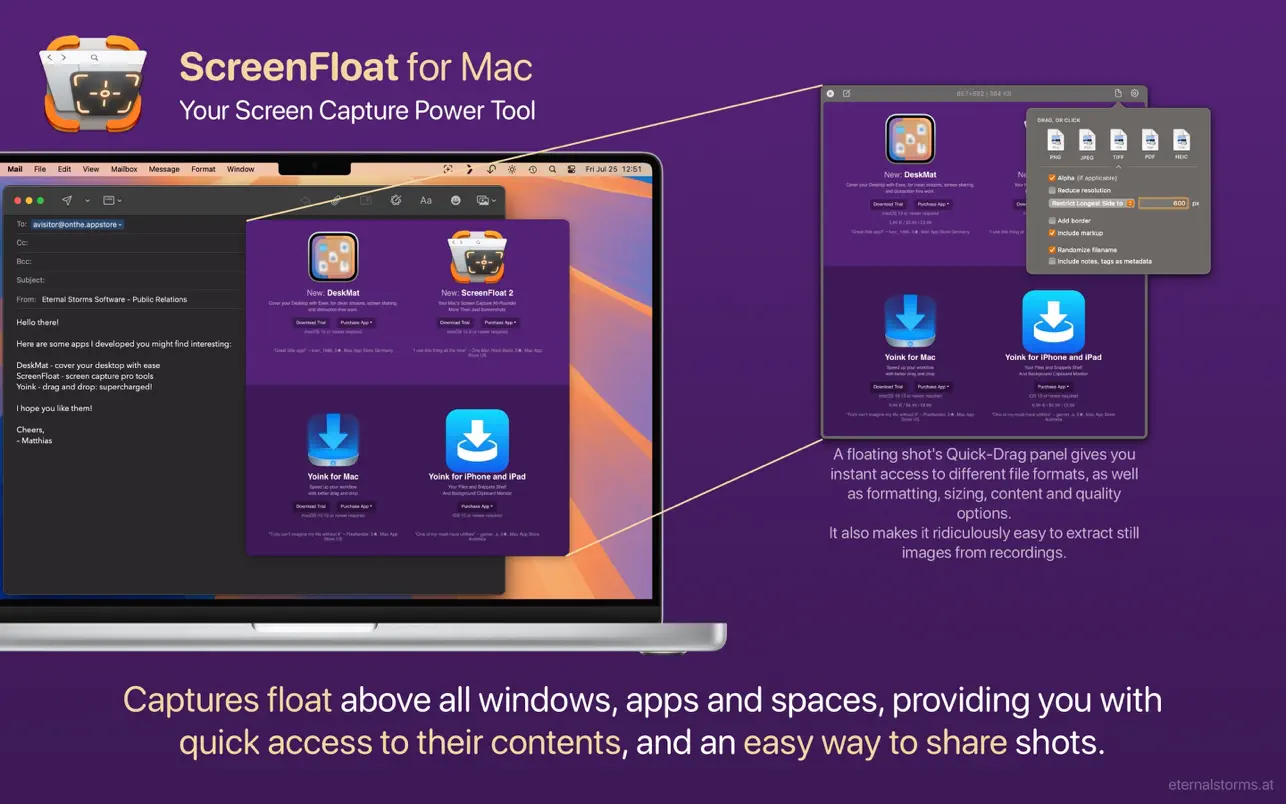This screenshot has height=804, width=1286.
Task: Click the HEIC file format icon
Action: [1181, 141]
